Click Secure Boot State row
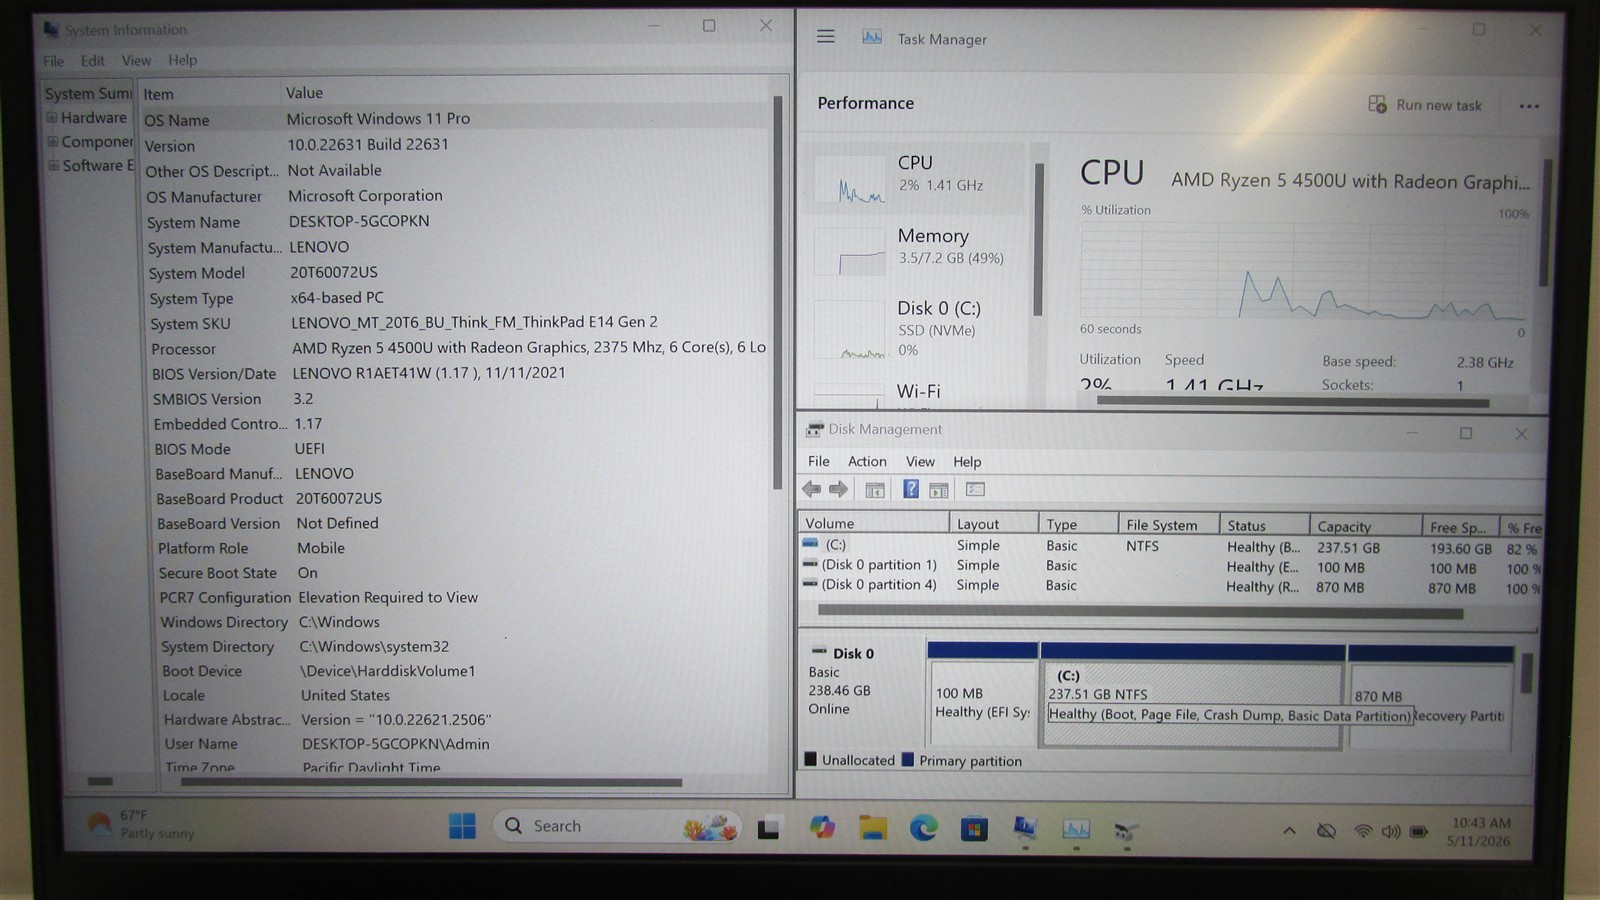This screenshot has width=1600, height=900. 462,573
